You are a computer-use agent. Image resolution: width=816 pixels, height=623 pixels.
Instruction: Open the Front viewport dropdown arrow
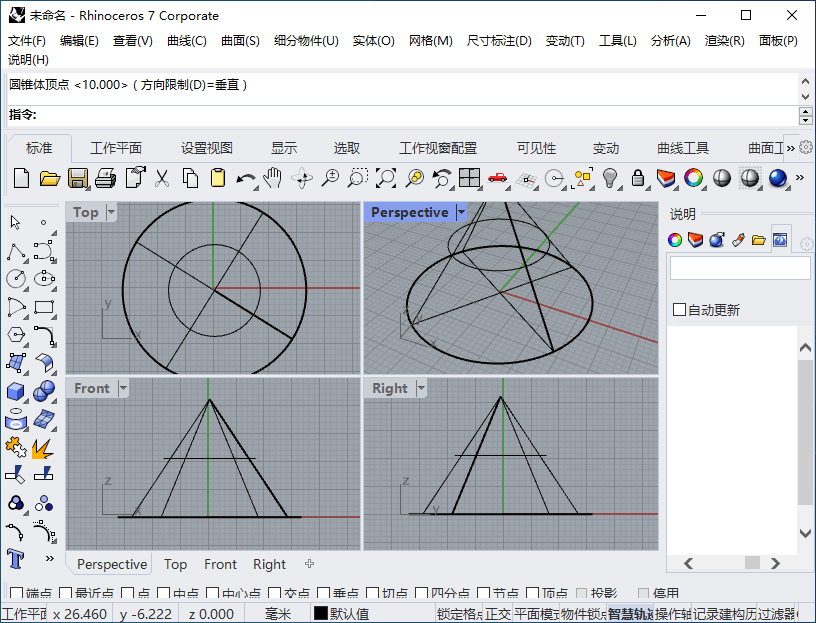coord(123,388)
